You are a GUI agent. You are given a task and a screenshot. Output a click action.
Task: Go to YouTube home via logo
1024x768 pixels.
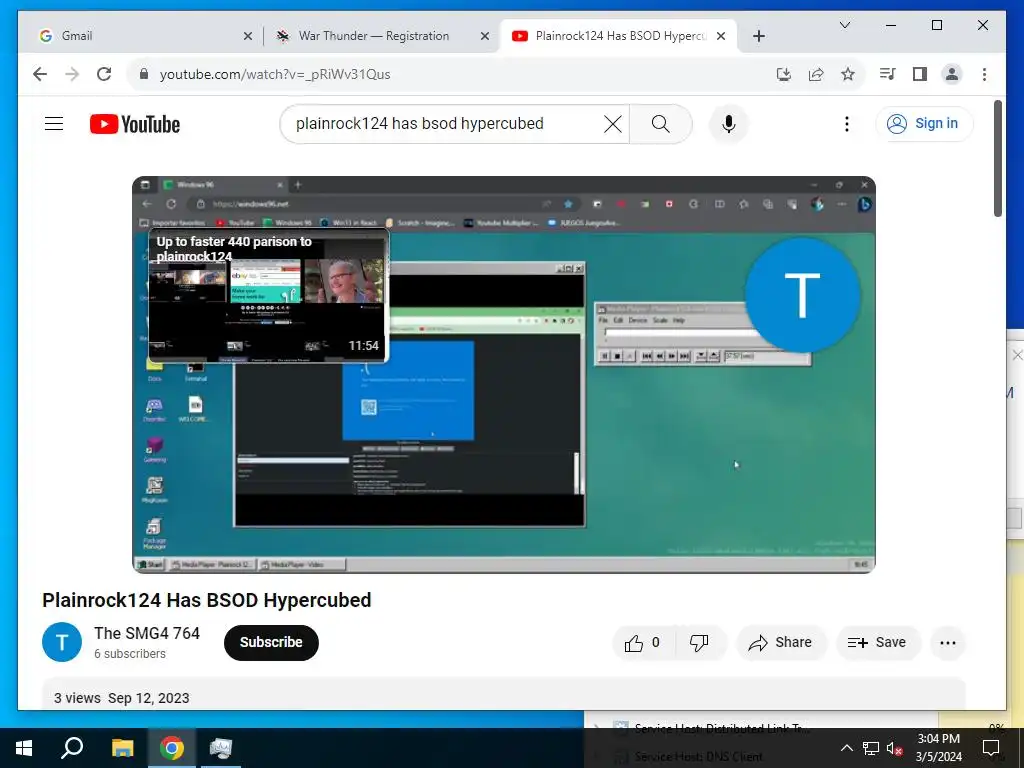(135, 124)
